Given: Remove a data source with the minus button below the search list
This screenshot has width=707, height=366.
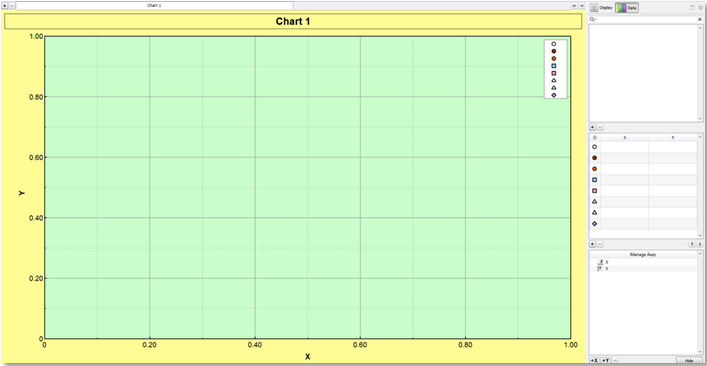Looking at the screenshot, I should point(600,128).
